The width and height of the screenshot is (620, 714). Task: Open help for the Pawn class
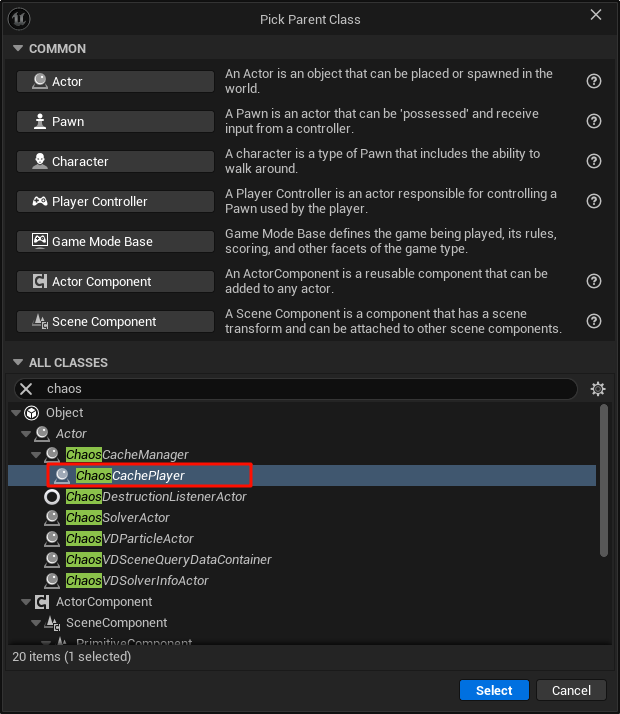(x=594, y=121)
